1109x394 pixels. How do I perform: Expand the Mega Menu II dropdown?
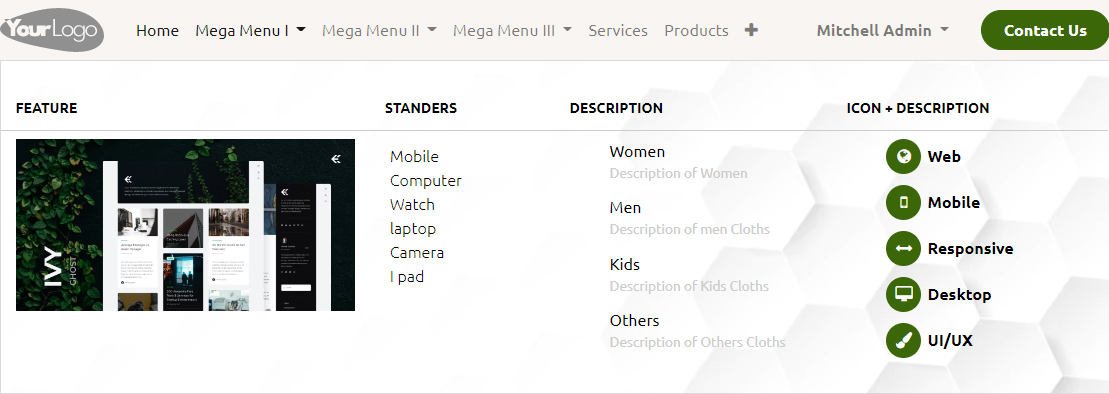tap(379, 30)
